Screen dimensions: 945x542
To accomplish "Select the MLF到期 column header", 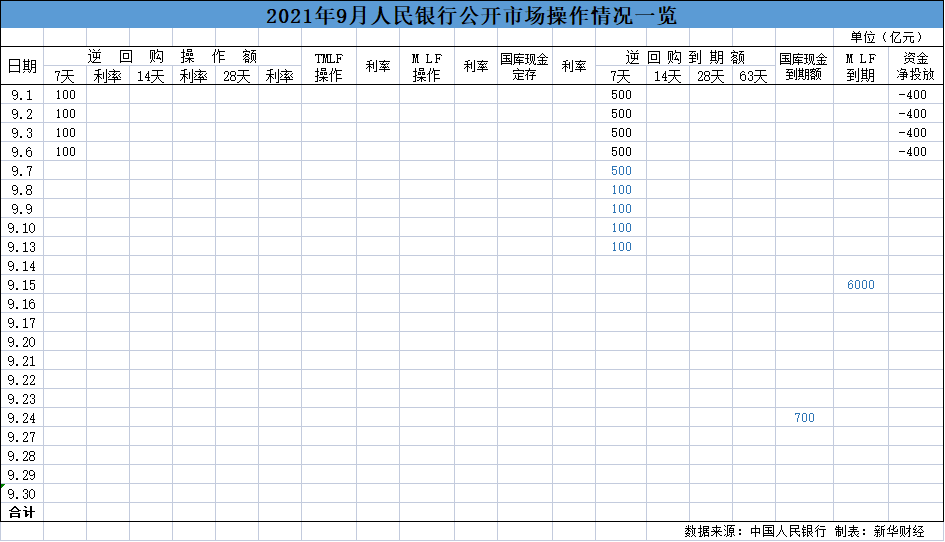I will click(860, 66).
